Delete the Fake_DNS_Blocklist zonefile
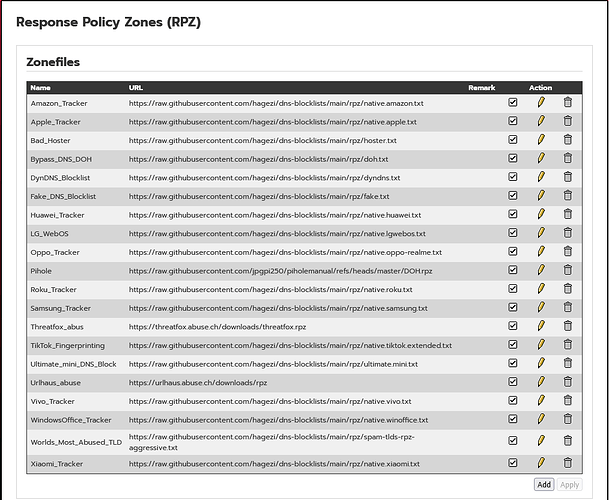609x500 pixels. click(567, 196)
